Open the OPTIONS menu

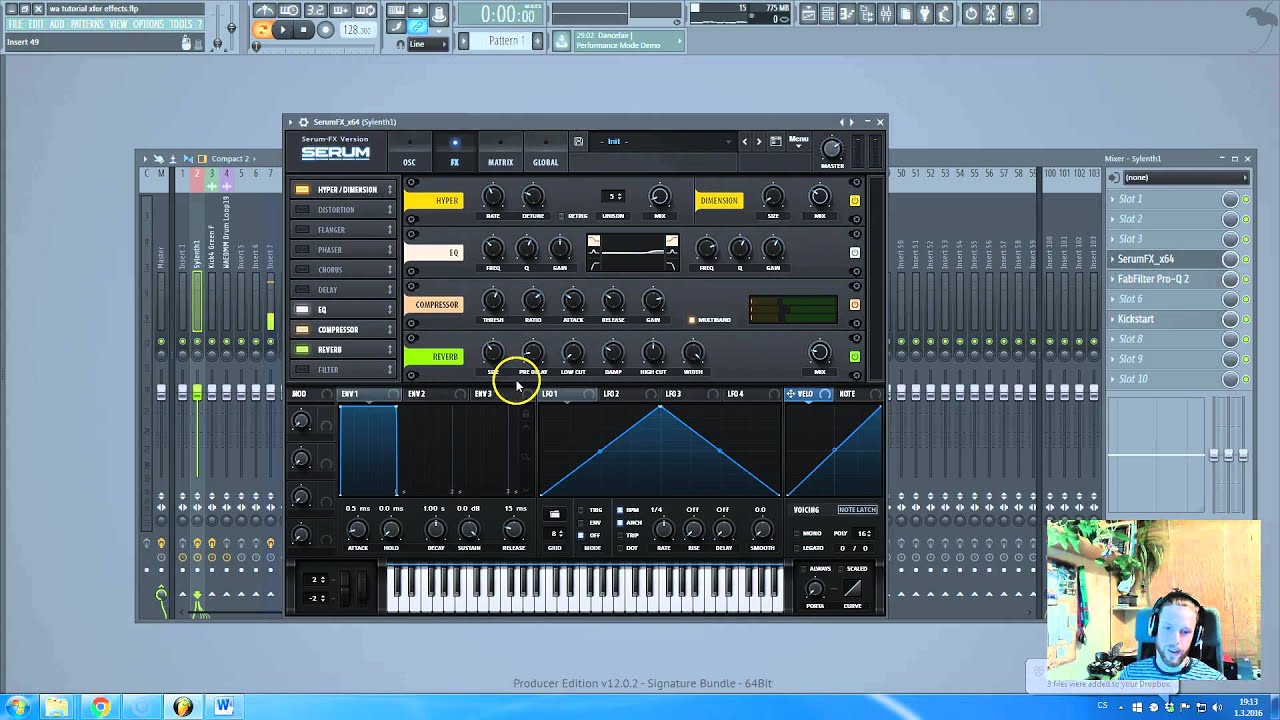coord(148,24)
